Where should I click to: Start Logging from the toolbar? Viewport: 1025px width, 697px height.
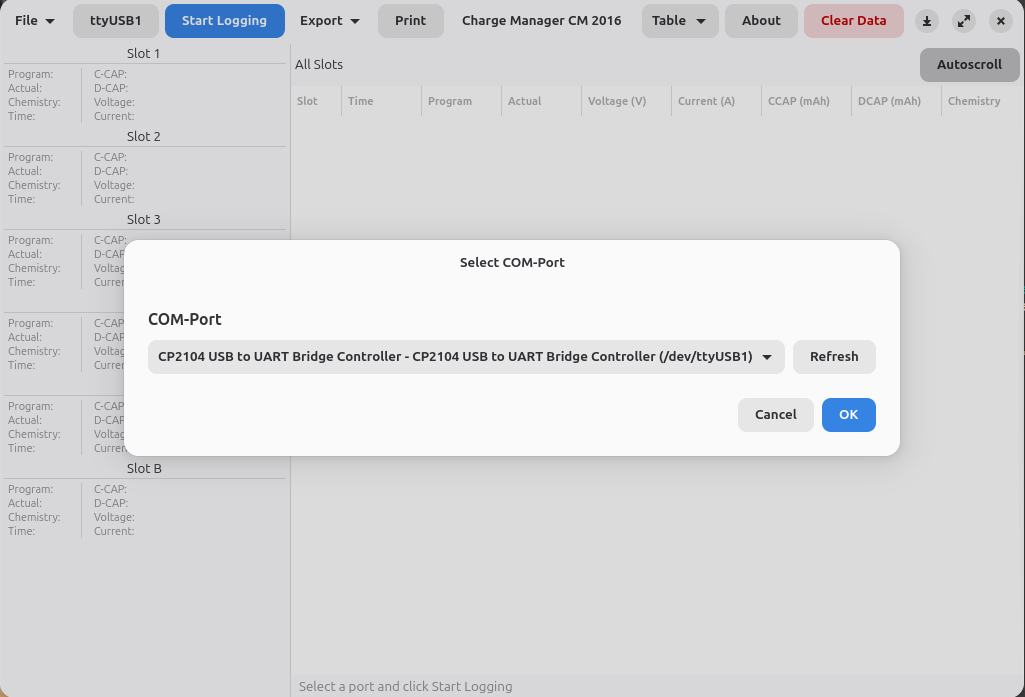224,21
